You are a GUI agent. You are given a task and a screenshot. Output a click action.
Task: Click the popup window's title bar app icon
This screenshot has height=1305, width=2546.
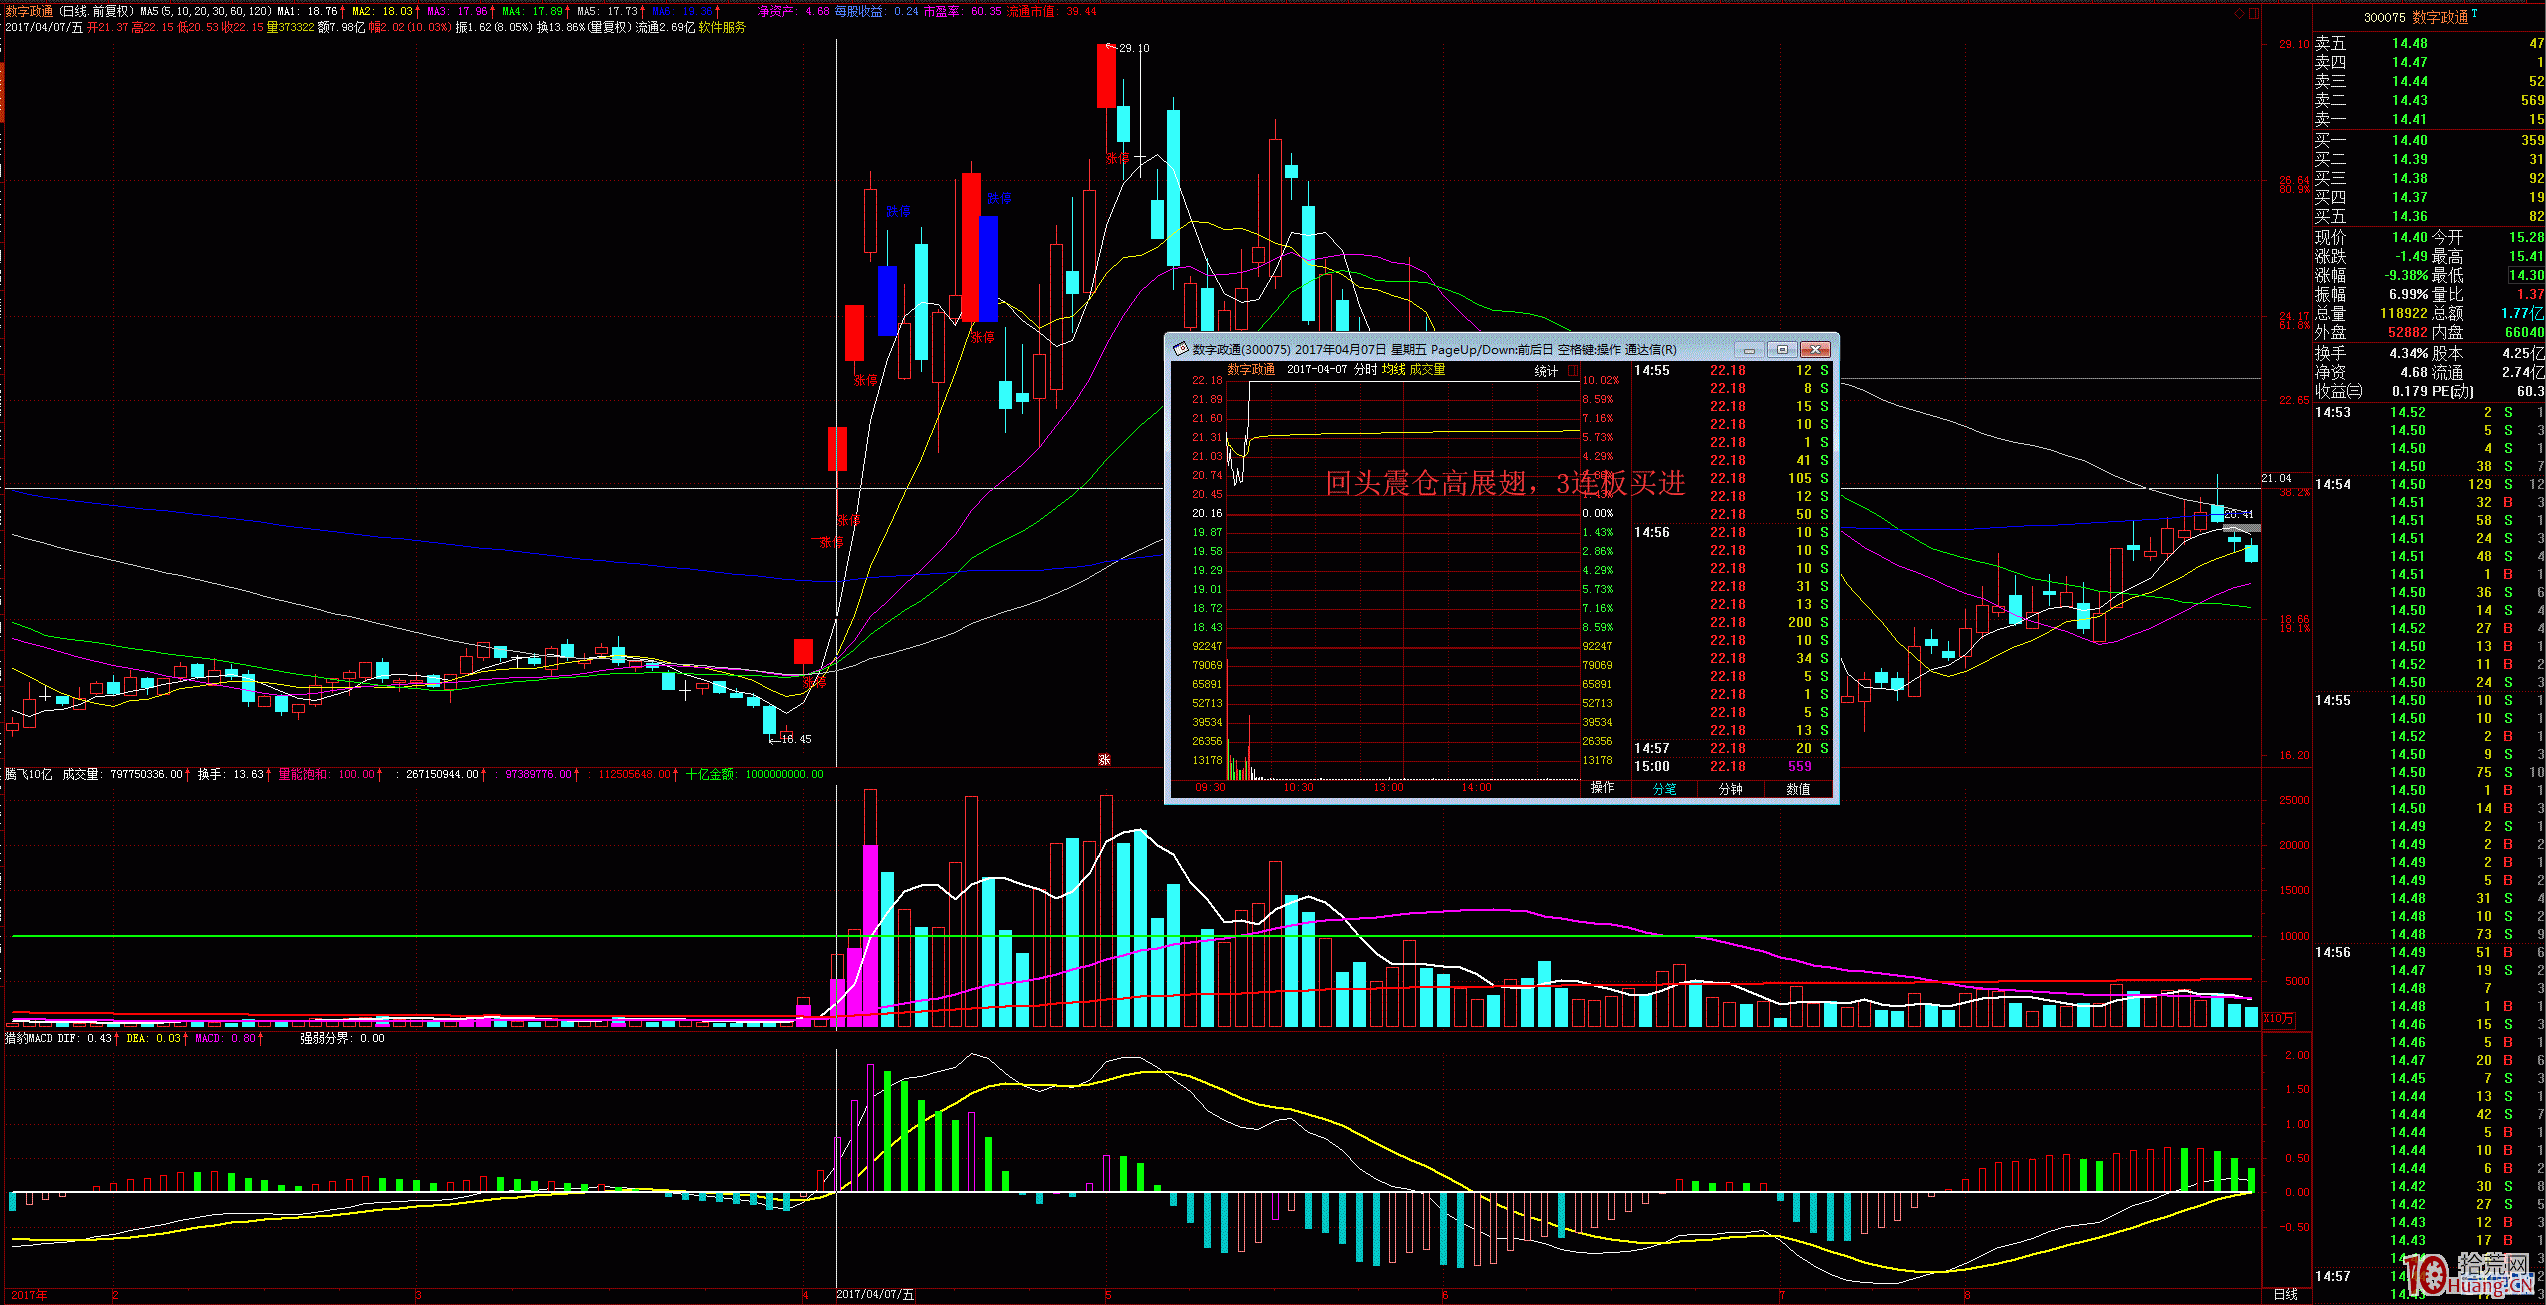pos(1180,349)
